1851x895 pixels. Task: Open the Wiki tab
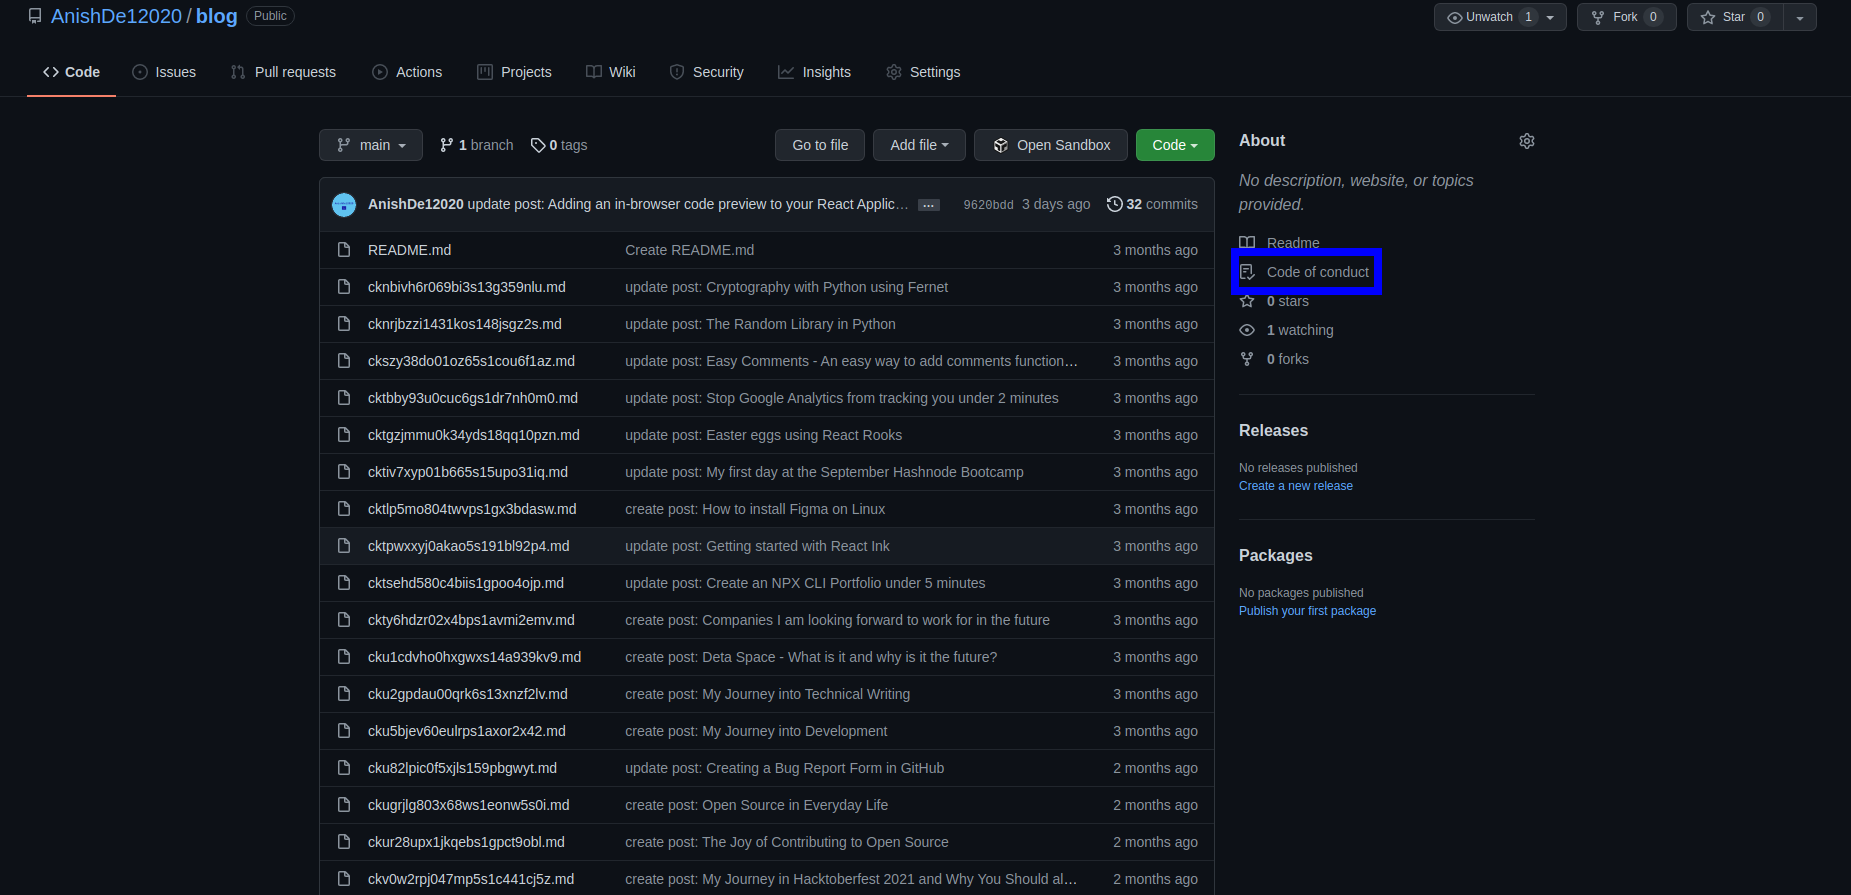[x=611, y=72]
